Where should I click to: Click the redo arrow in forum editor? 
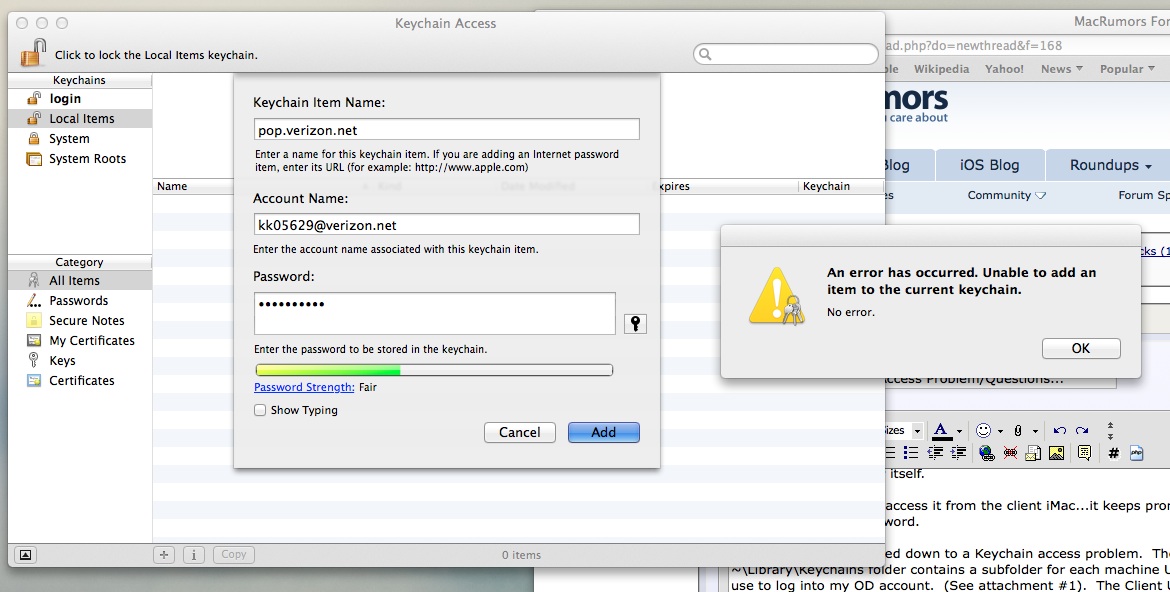coord(1082,431)
